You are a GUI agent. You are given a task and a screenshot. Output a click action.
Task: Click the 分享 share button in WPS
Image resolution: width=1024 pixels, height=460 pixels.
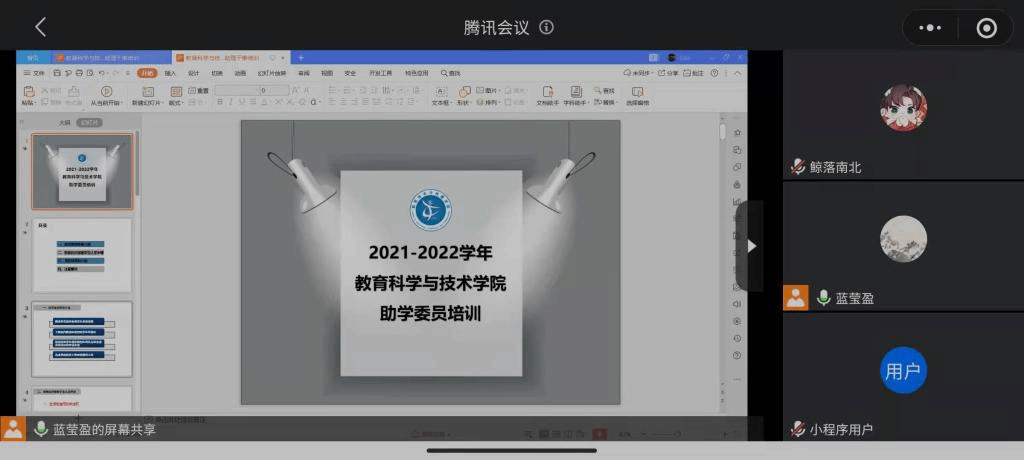(x=668, y=73)
